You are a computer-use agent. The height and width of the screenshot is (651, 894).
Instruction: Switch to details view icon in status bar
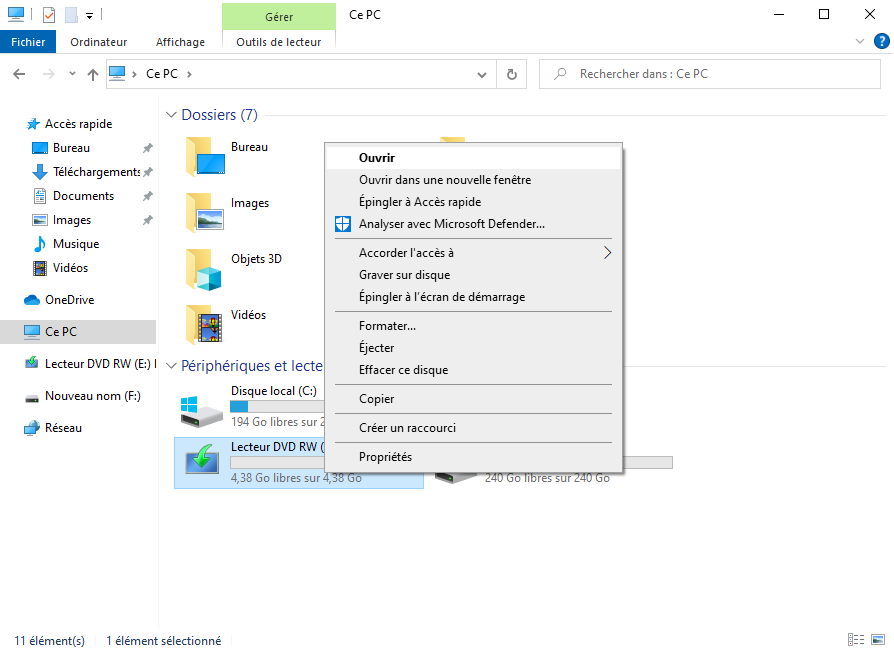click(856, 640)
